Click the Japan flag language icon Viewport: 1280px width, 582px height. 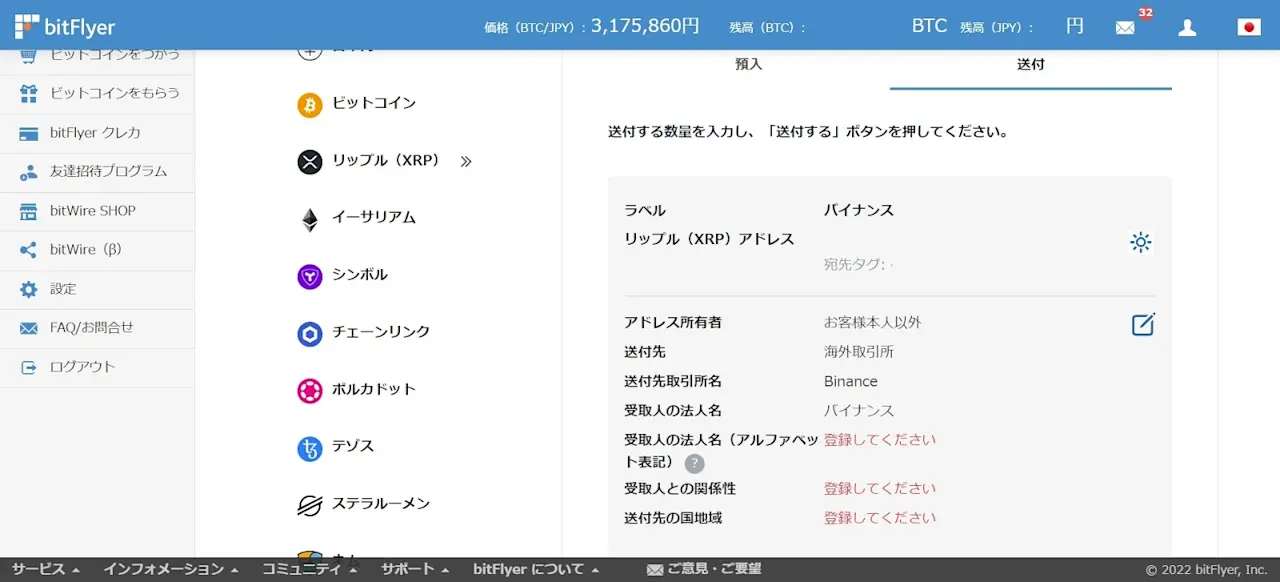(1249, 27)
